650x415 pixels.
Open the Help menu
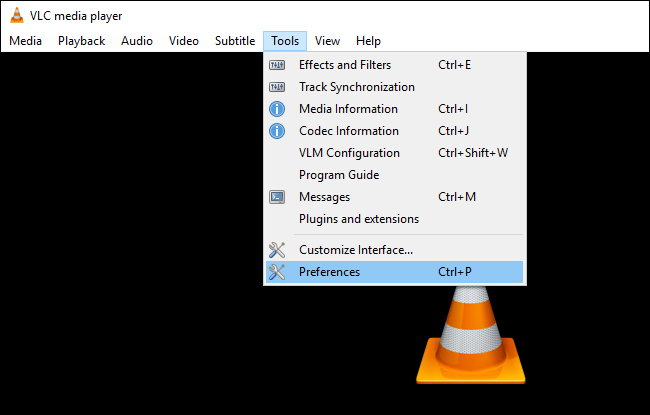point(368,41)
